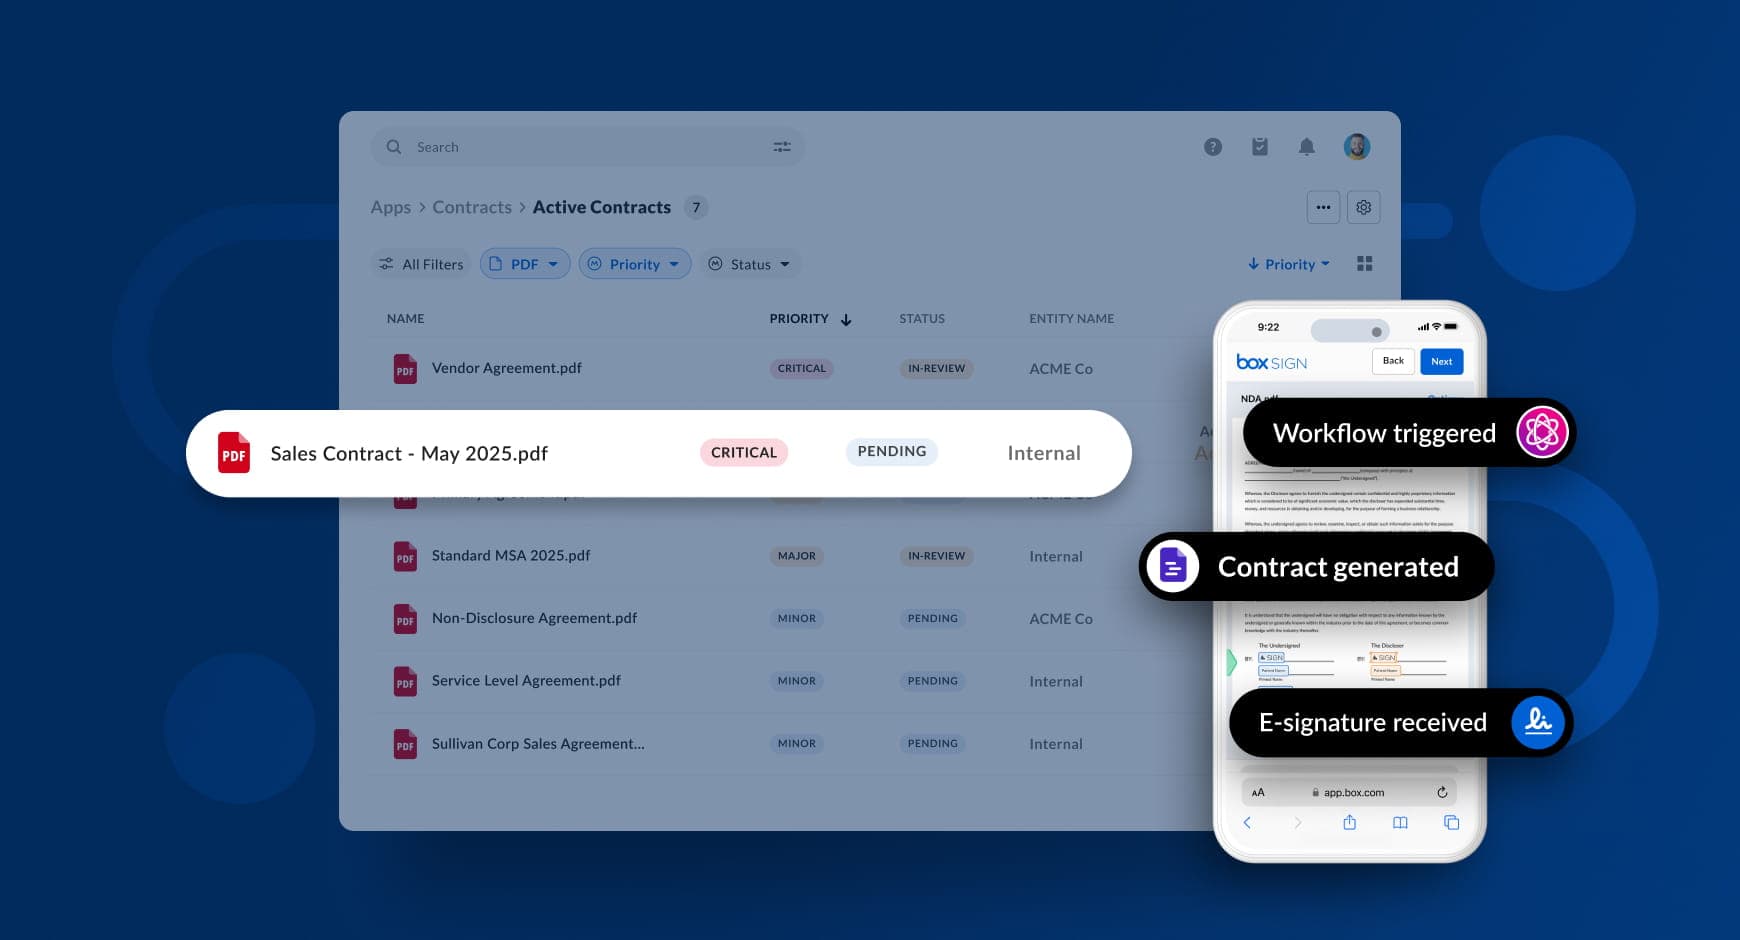Open the user profile avatar
1740x940 pixels.
click(1356, 147)
